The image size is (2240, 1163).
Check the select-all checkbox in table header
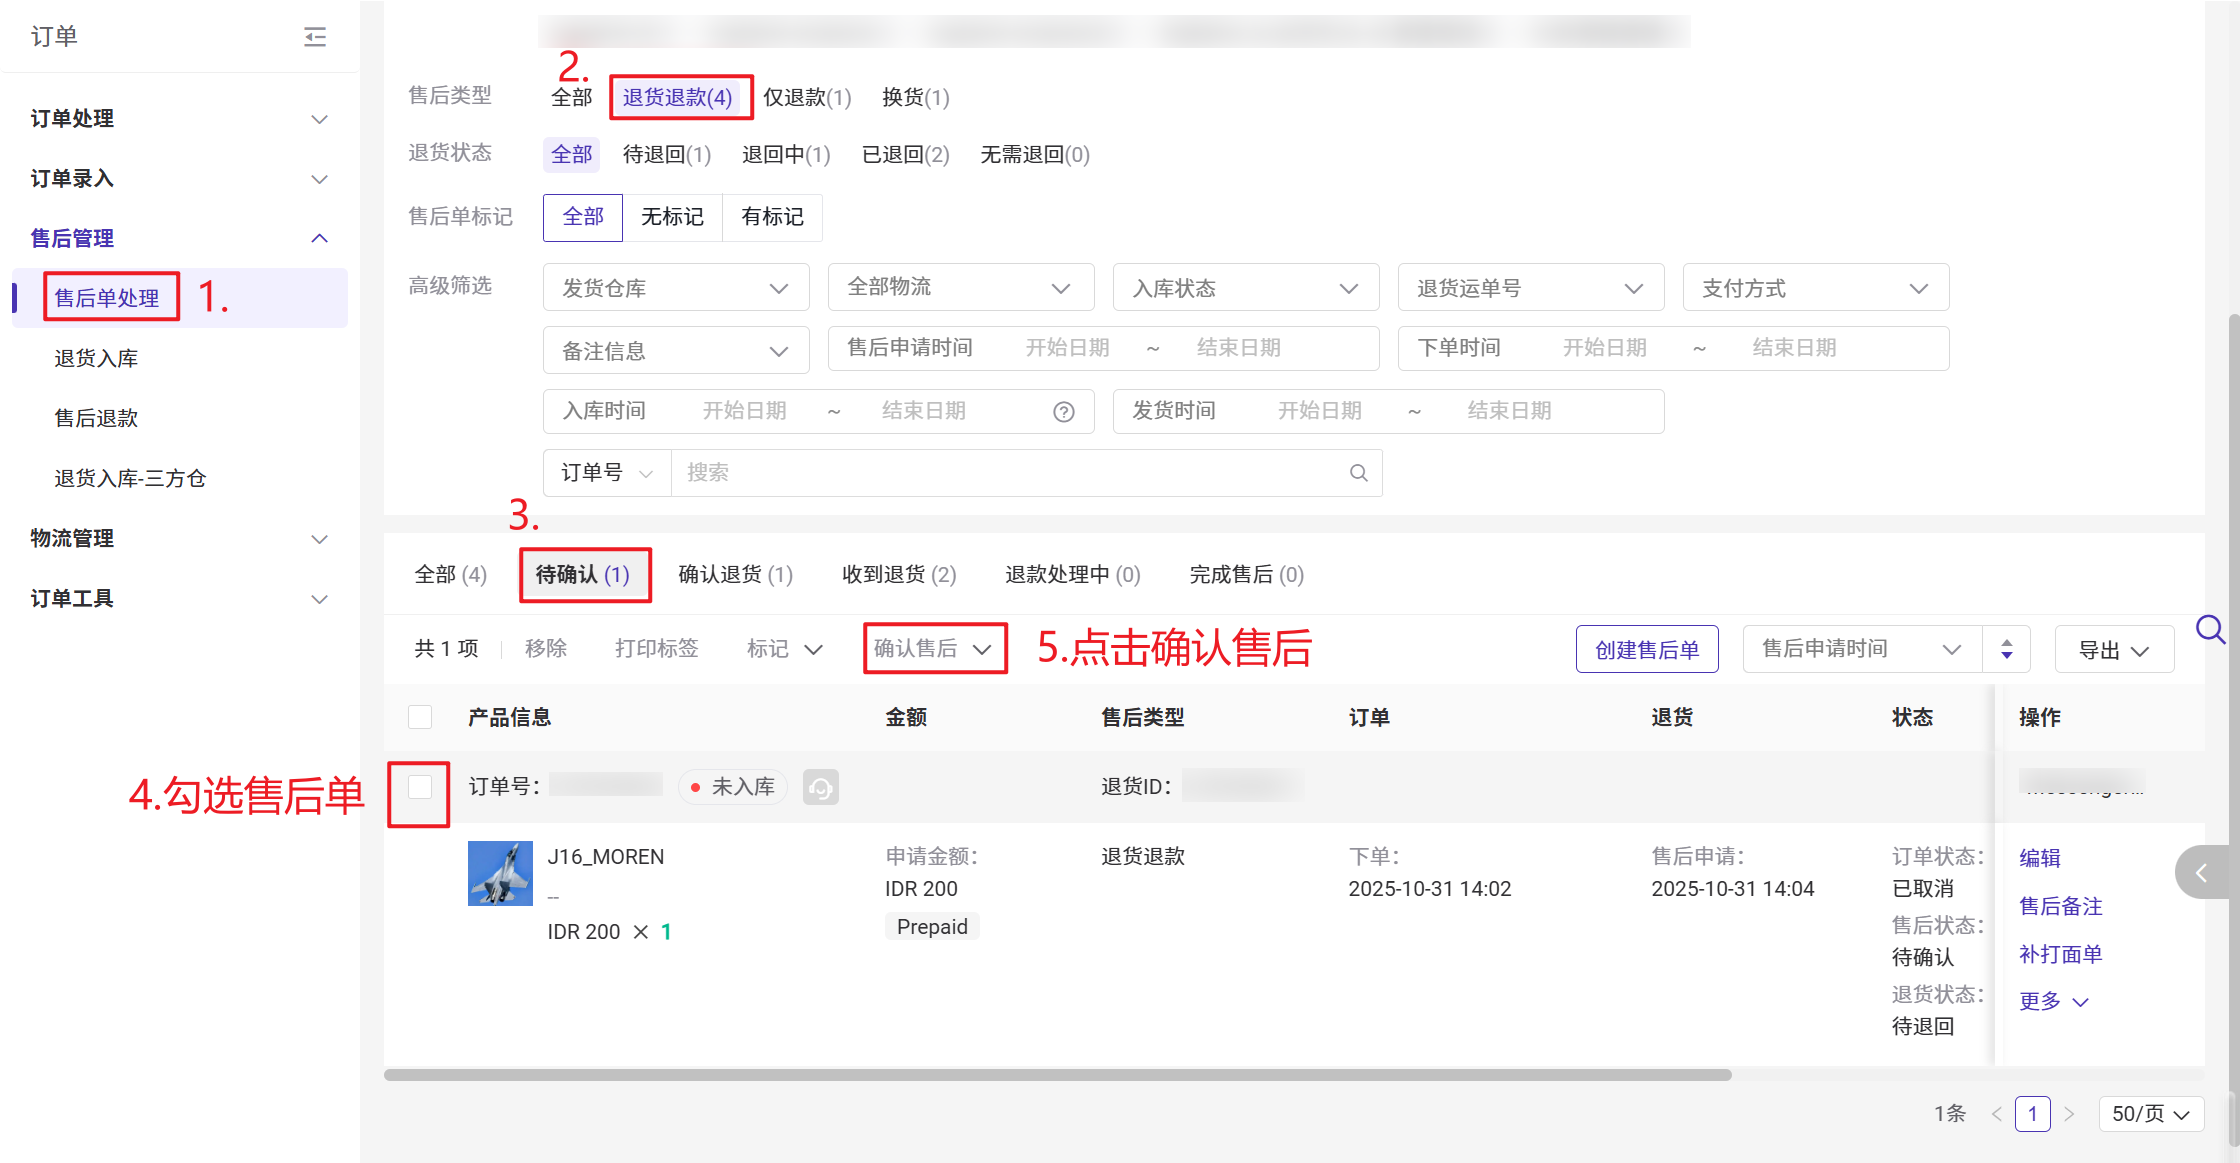tap(420, 717)
